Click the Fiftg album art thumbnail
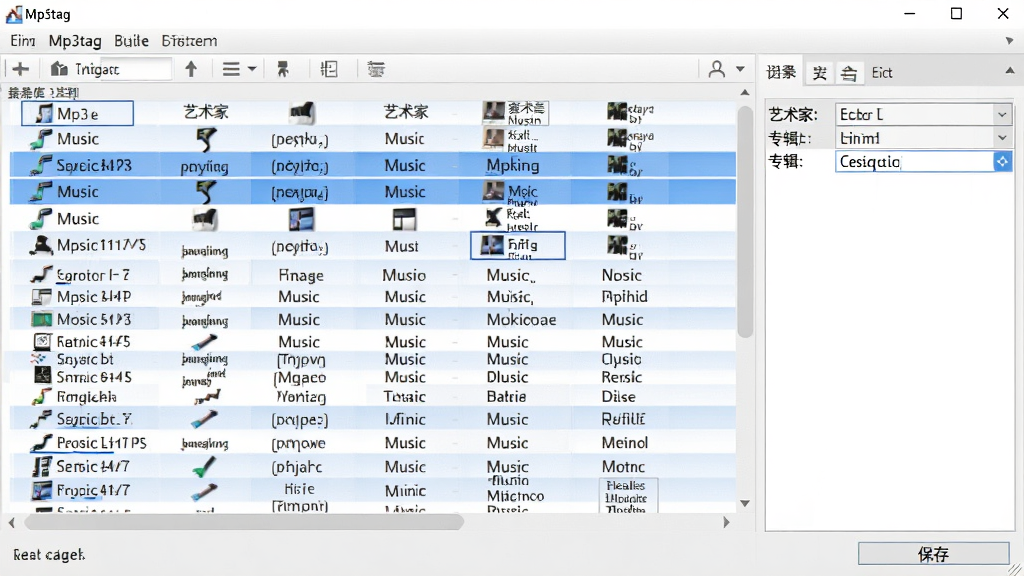This screenshot has height=576, width=1024. (x=492, y=245)
